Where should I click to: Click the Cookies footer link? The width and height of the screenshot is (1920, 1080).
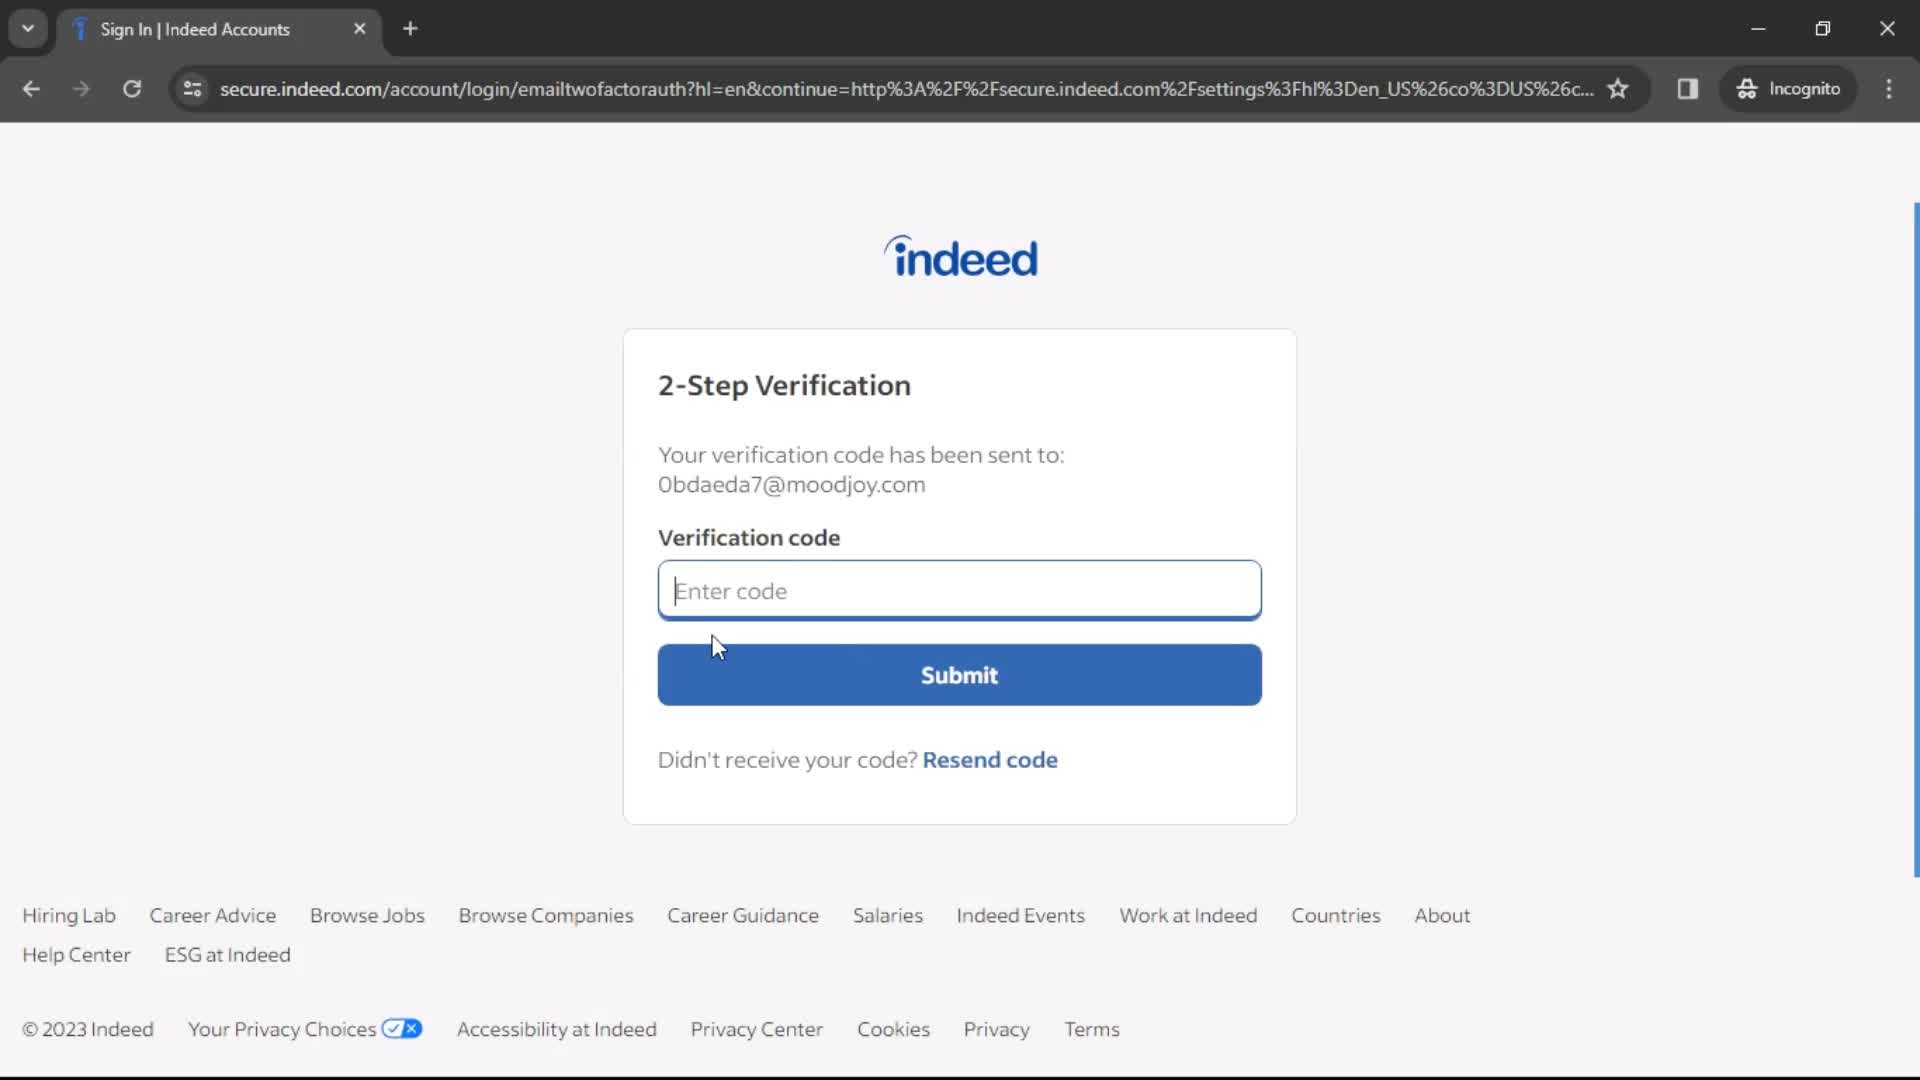894,1030
